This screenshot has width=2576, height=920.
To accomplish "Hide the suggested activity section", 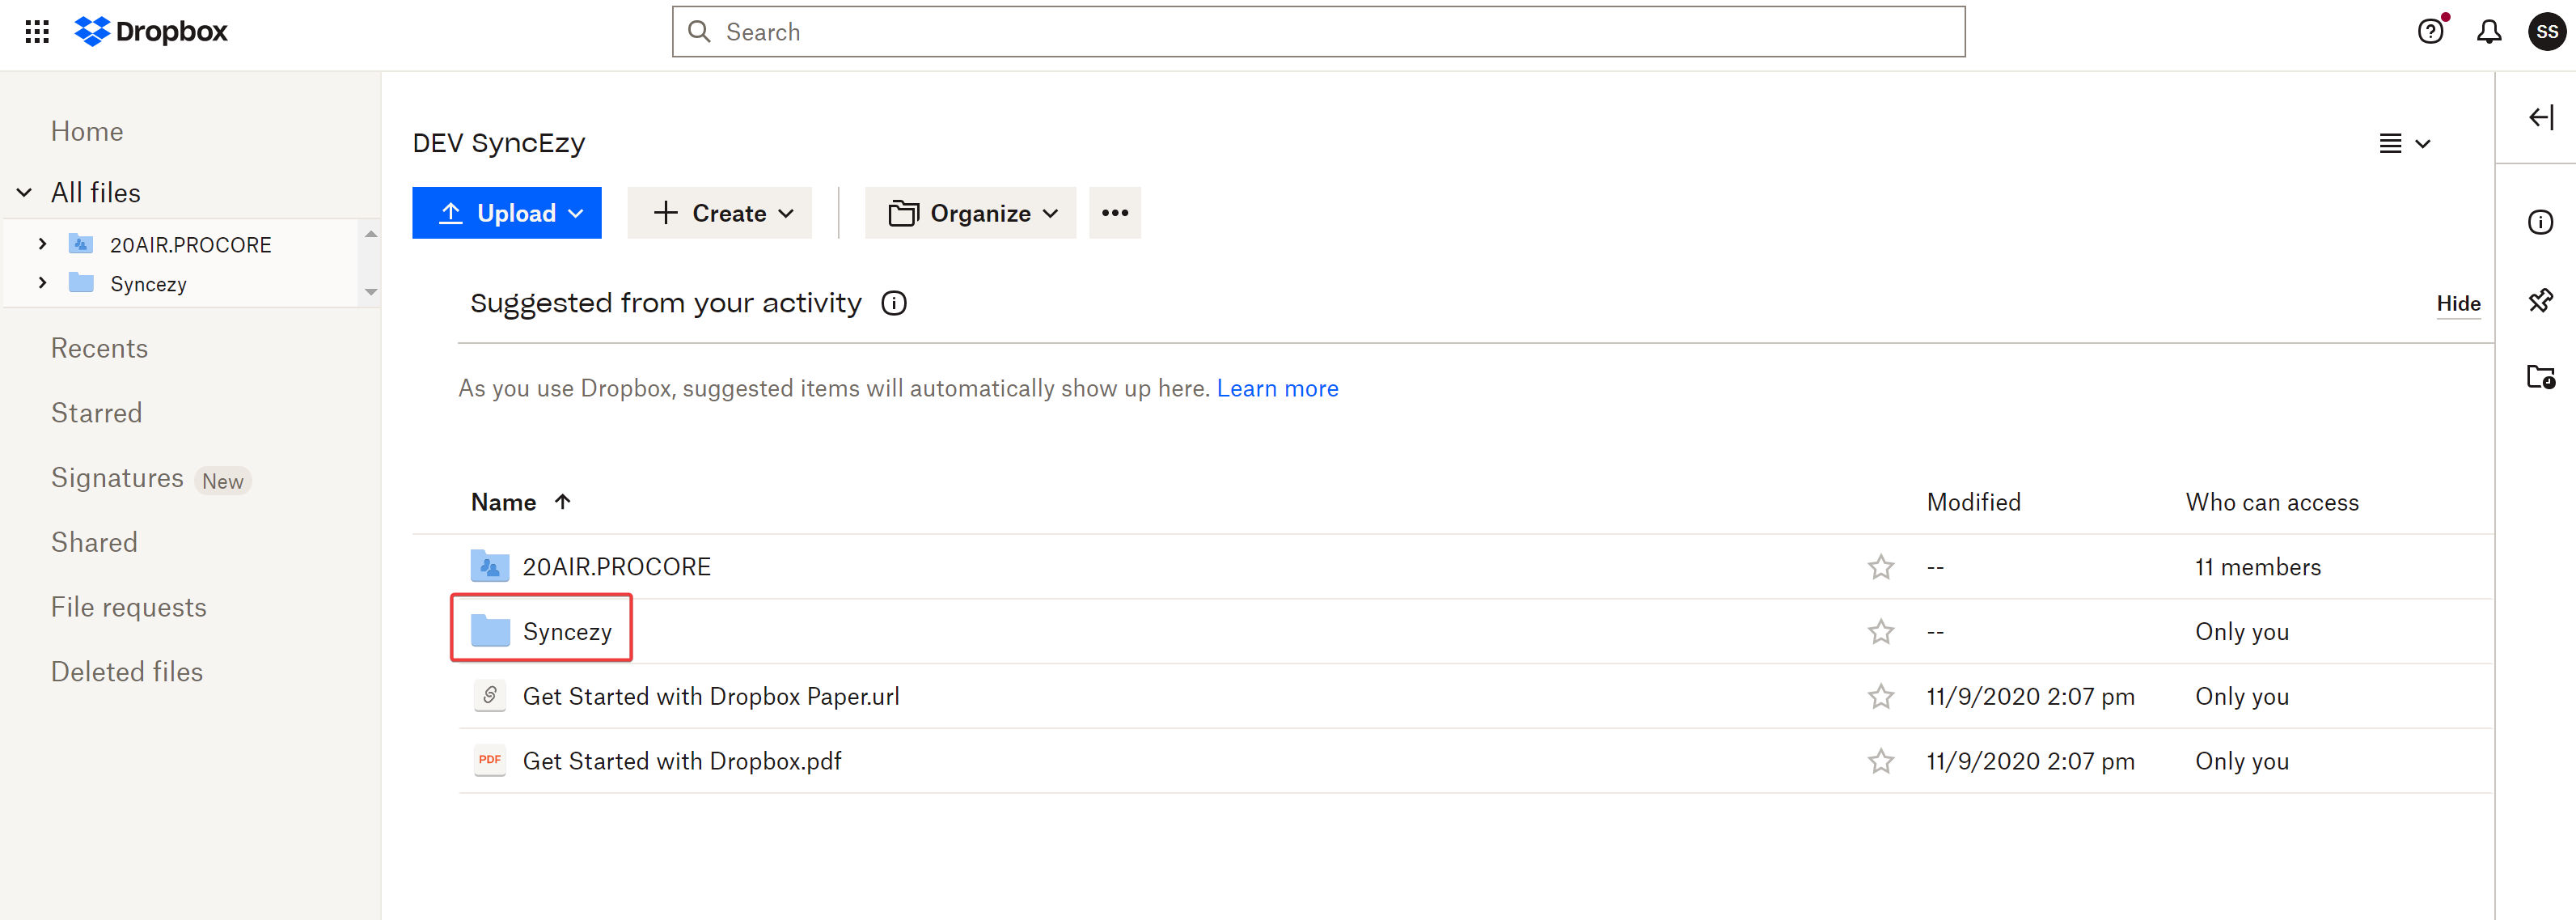I will [2458, 303].
